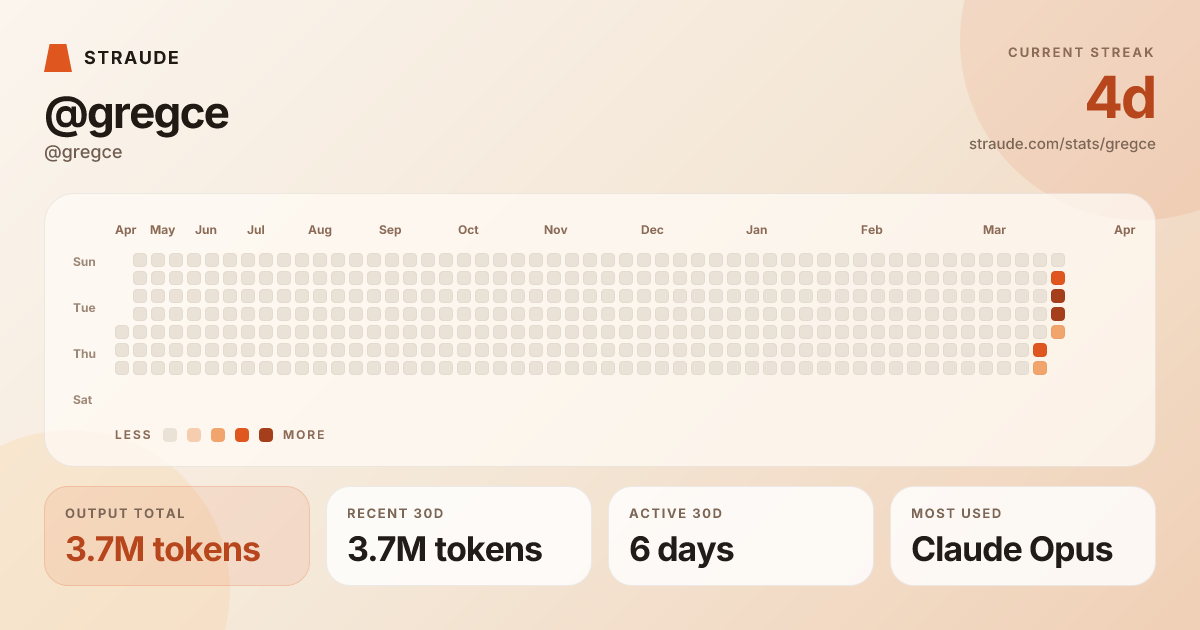Select the Most Used Claude Opus card
The image size is (1200, 630).
click(1023, 536)
